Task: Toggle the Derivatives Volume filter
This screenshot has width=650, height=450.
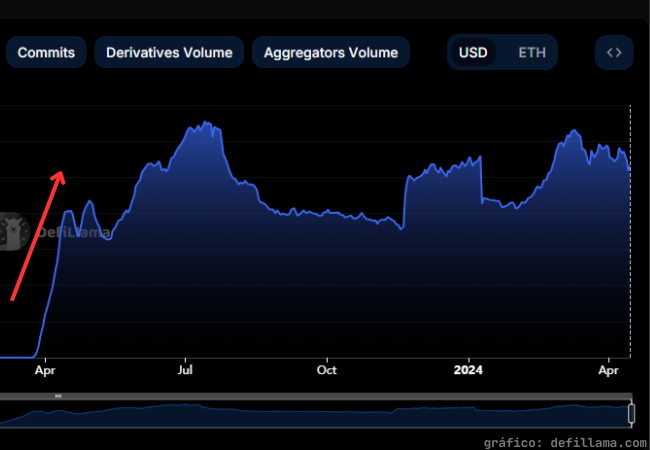Action: (x=169, y=52)
